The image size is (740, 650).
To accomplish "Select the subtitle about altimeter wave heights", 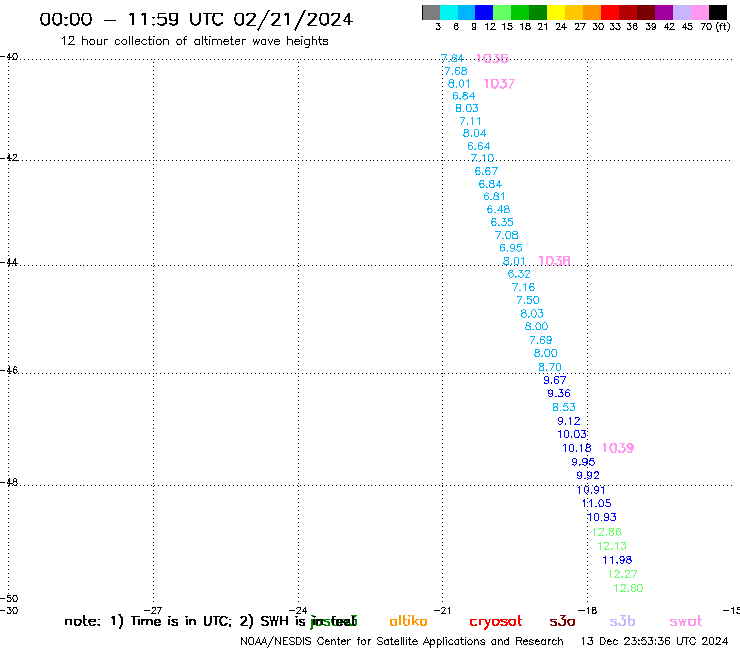I will tap(194, 41).
